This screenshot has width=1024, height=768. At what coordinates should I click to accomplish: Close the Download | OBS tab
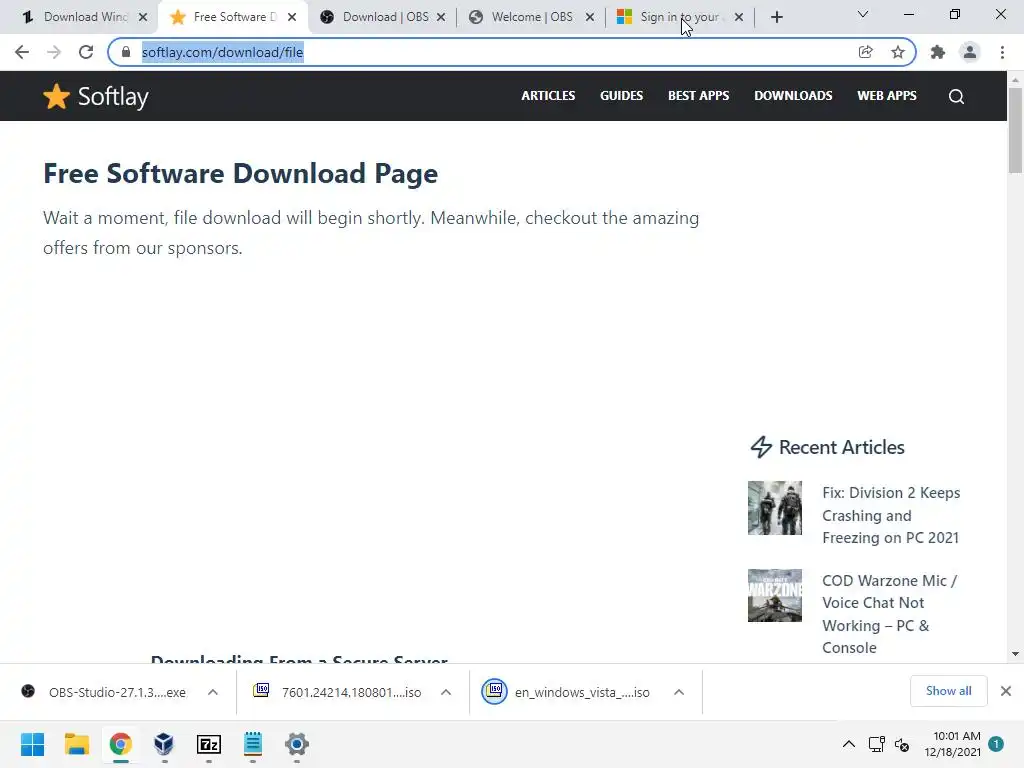click(441, 17)
